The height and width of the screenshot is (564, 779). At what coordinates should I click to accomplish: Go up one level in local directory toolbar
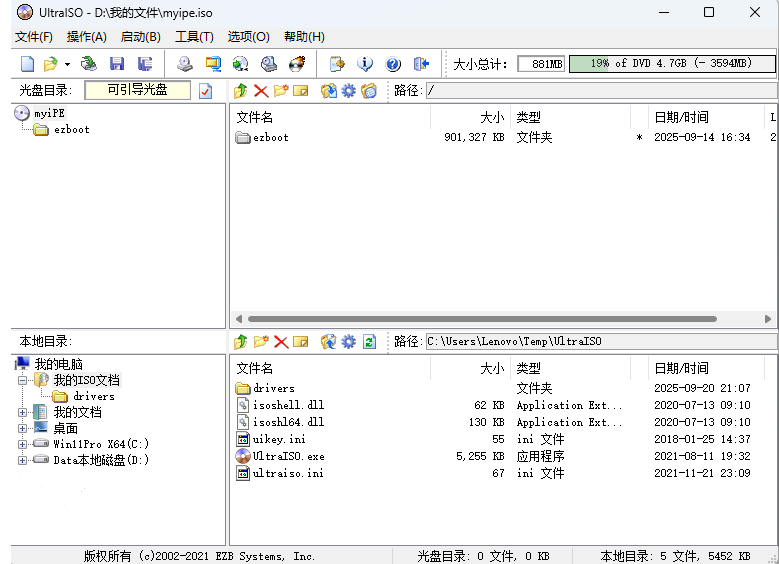[x=240, y=341]
